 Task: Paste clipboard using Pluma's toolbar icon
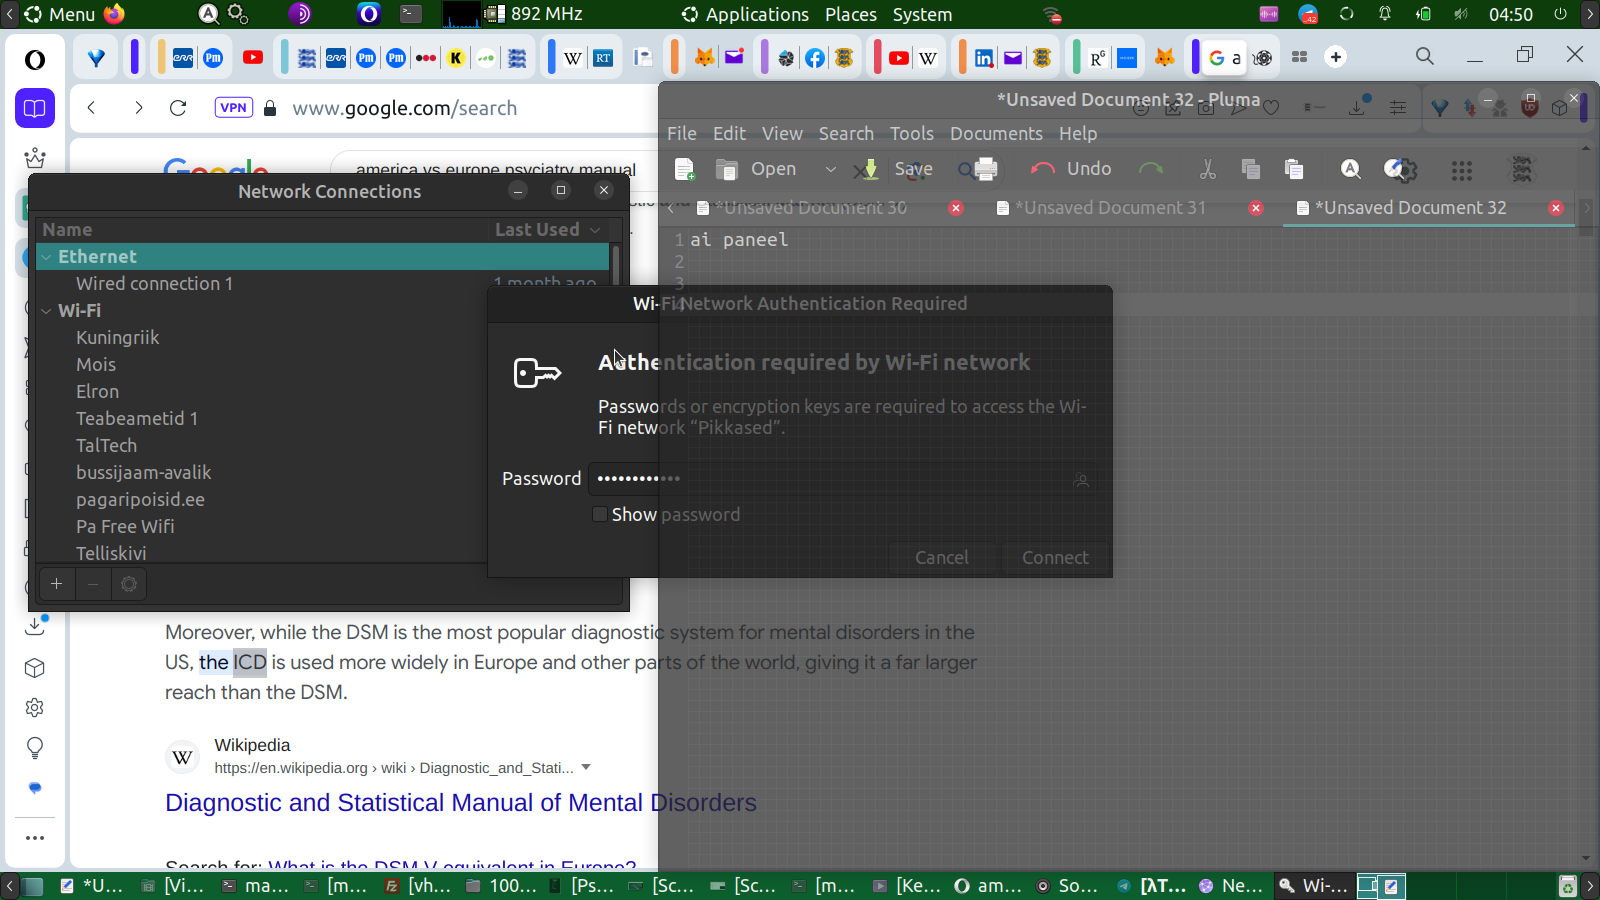click(x=1294, y=170)
